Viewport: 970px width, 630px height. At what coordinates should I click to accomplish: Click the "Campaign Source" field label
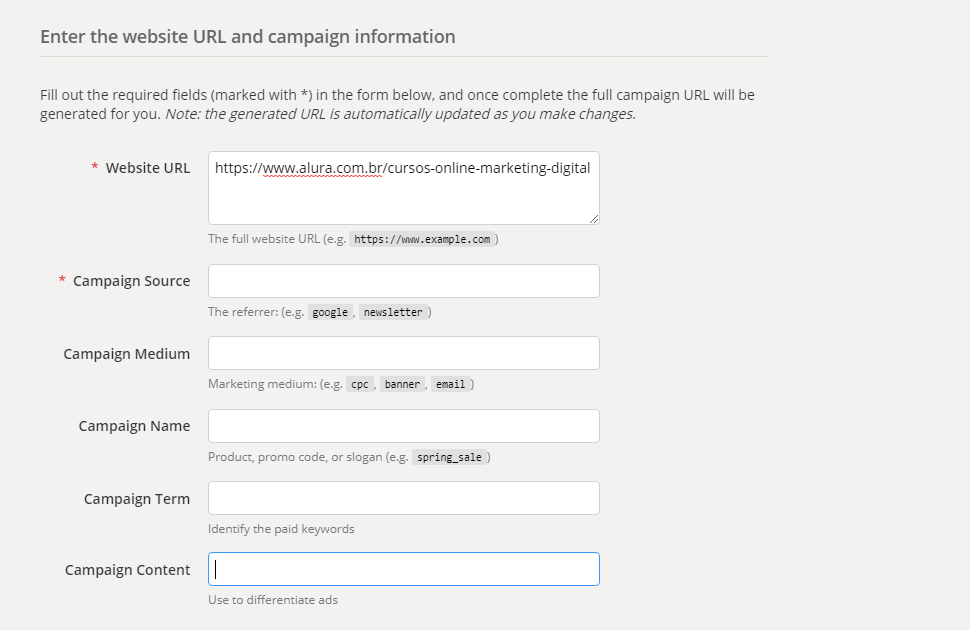pyautogui.click(x=131, y=281)
